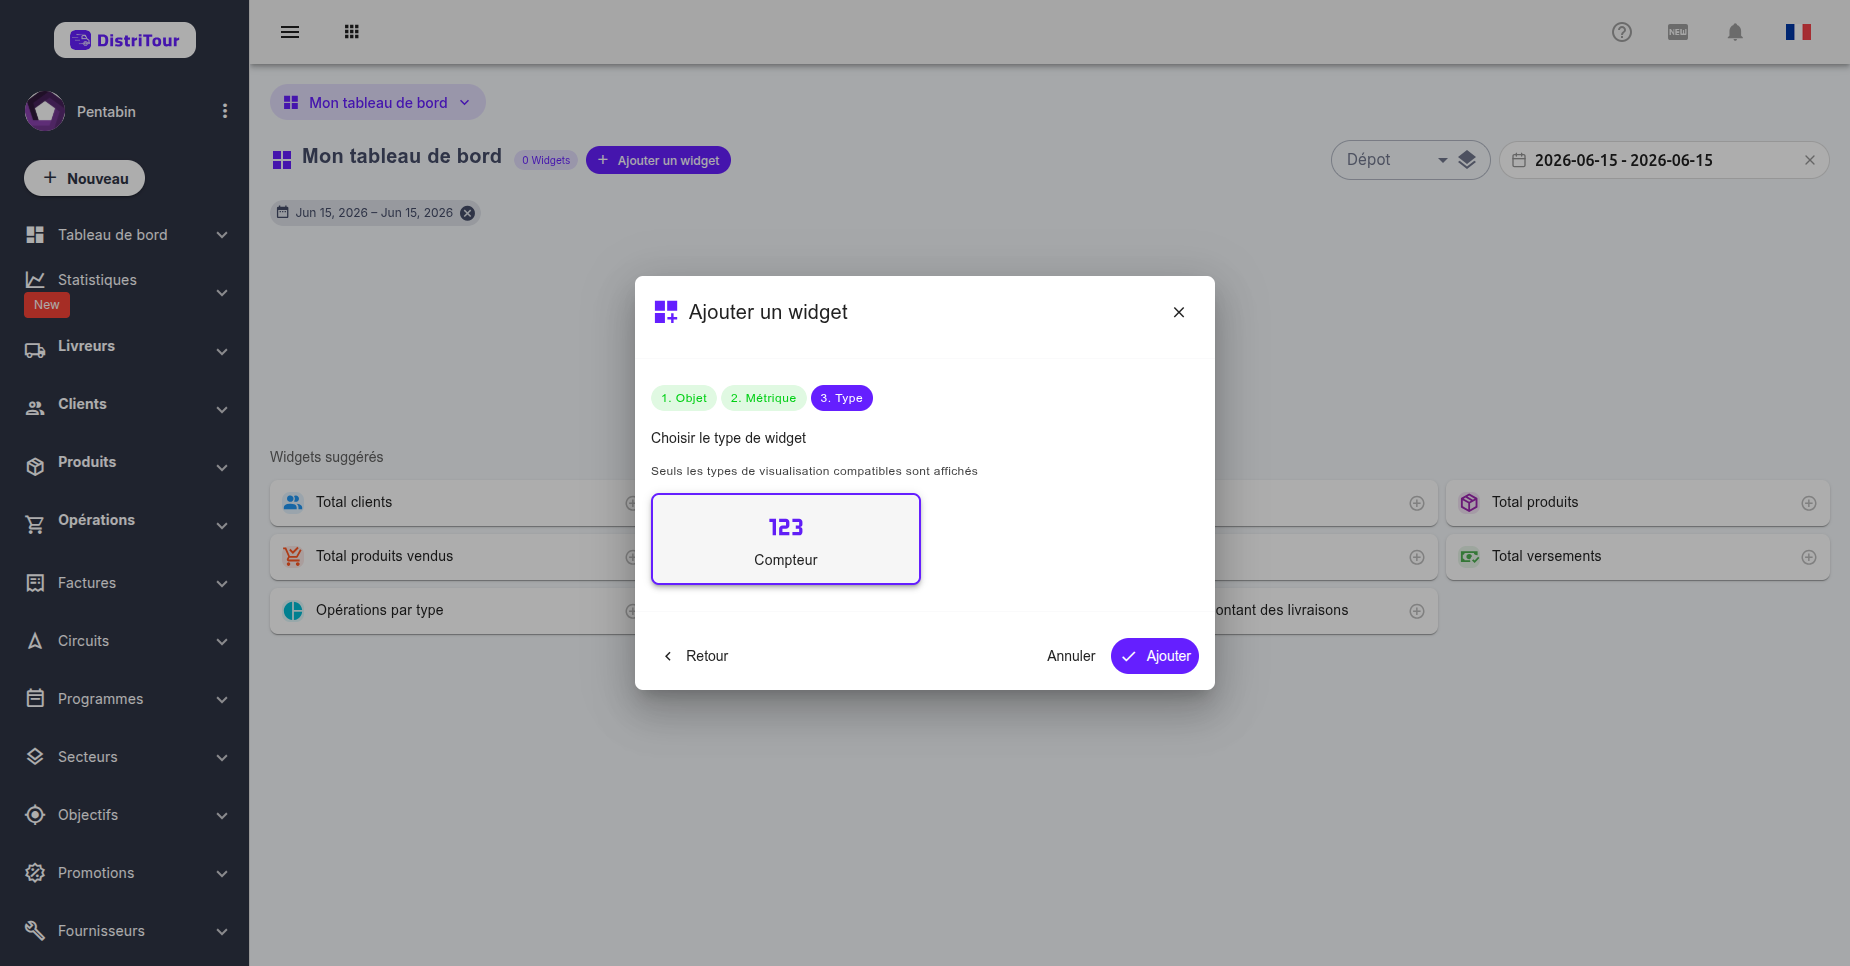Toggle the hamburger menu icon
This screenshot has width=1850, height=966.
click(290, 32)
